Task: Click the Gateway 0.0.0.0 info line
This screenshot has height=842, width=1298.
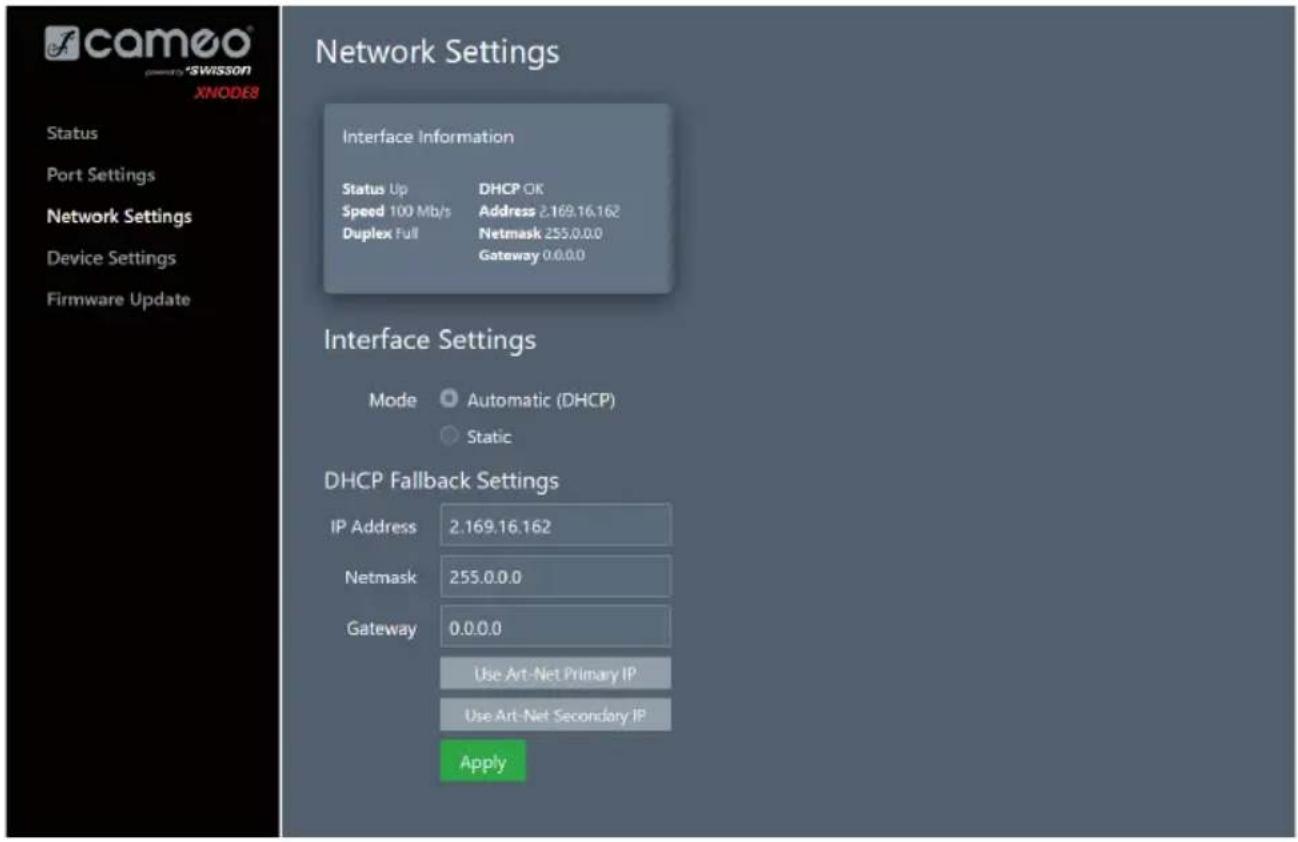Action: tap(532, 255)
